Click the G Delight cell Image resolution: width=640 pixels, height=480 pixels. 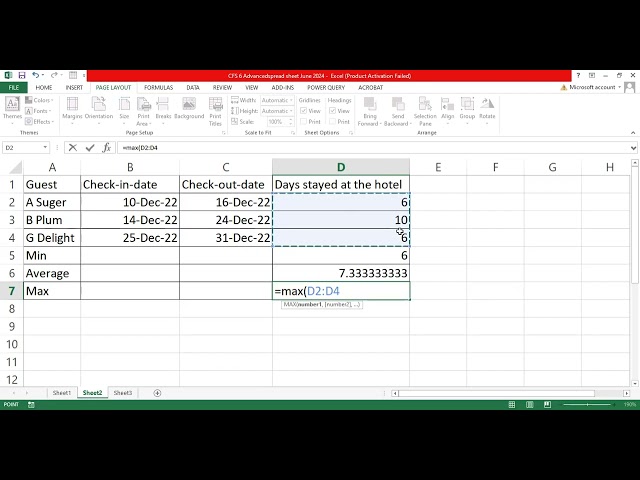point(52,238)
